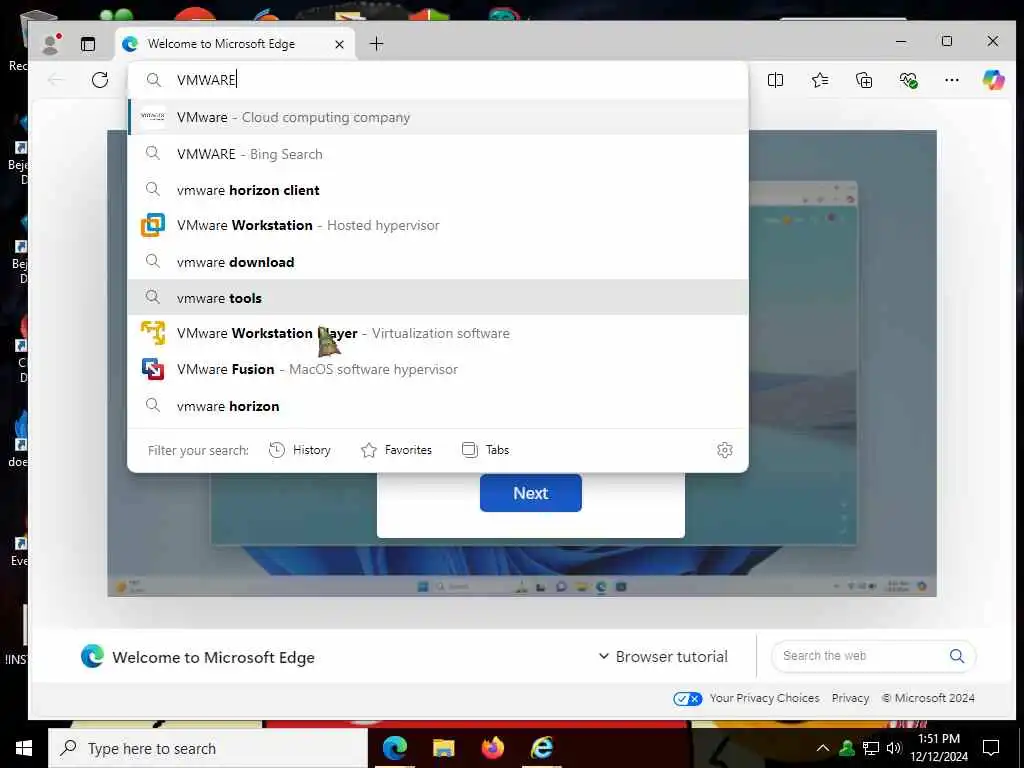The height and width of the screenshot is (768, 1024).
Task: Filter search by History
Action: 300,450
